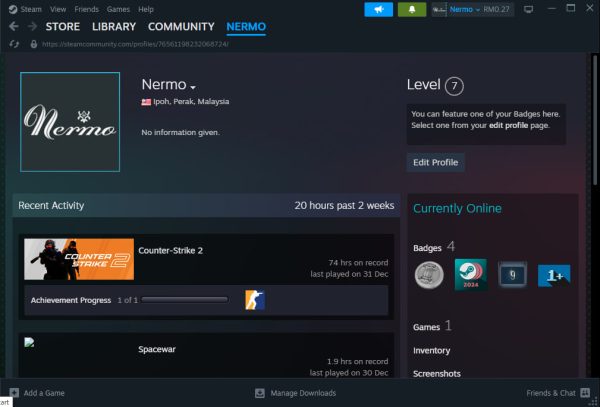The height and width of the screenshot is (407, 600).
Task: Switch to the LIBRARY tab
Action: pyautogui.click(x=114, y=27)
